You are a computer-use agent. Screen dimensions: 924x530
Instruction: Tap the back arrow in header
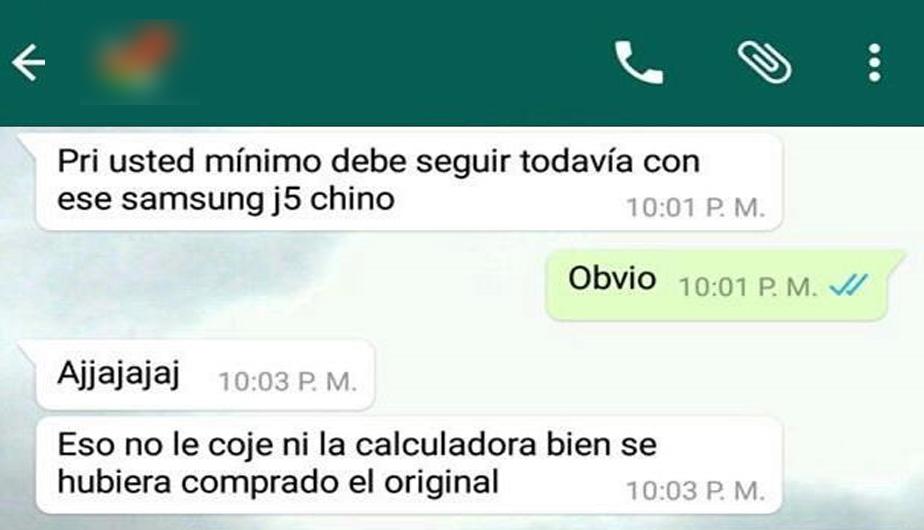pos(28,62)
